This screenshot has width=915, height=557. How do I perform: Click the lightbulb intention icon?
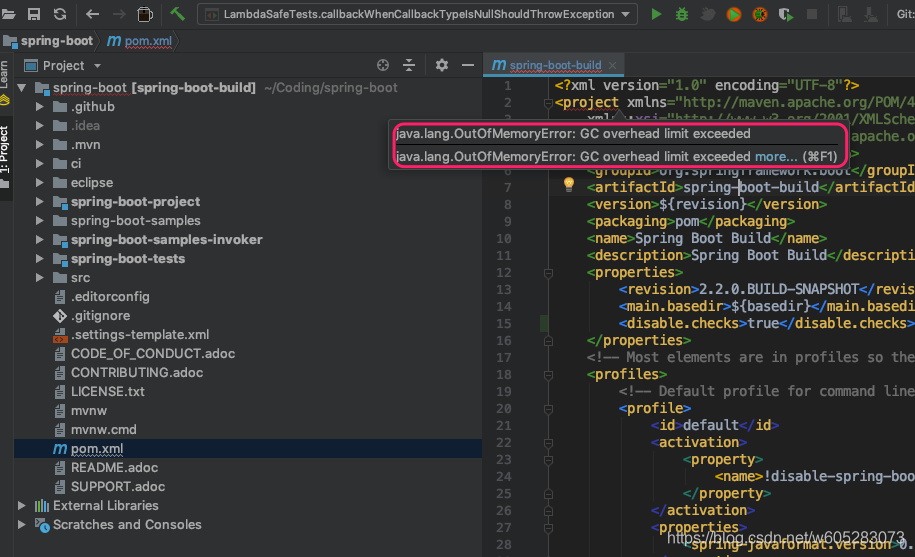point(569,185)
